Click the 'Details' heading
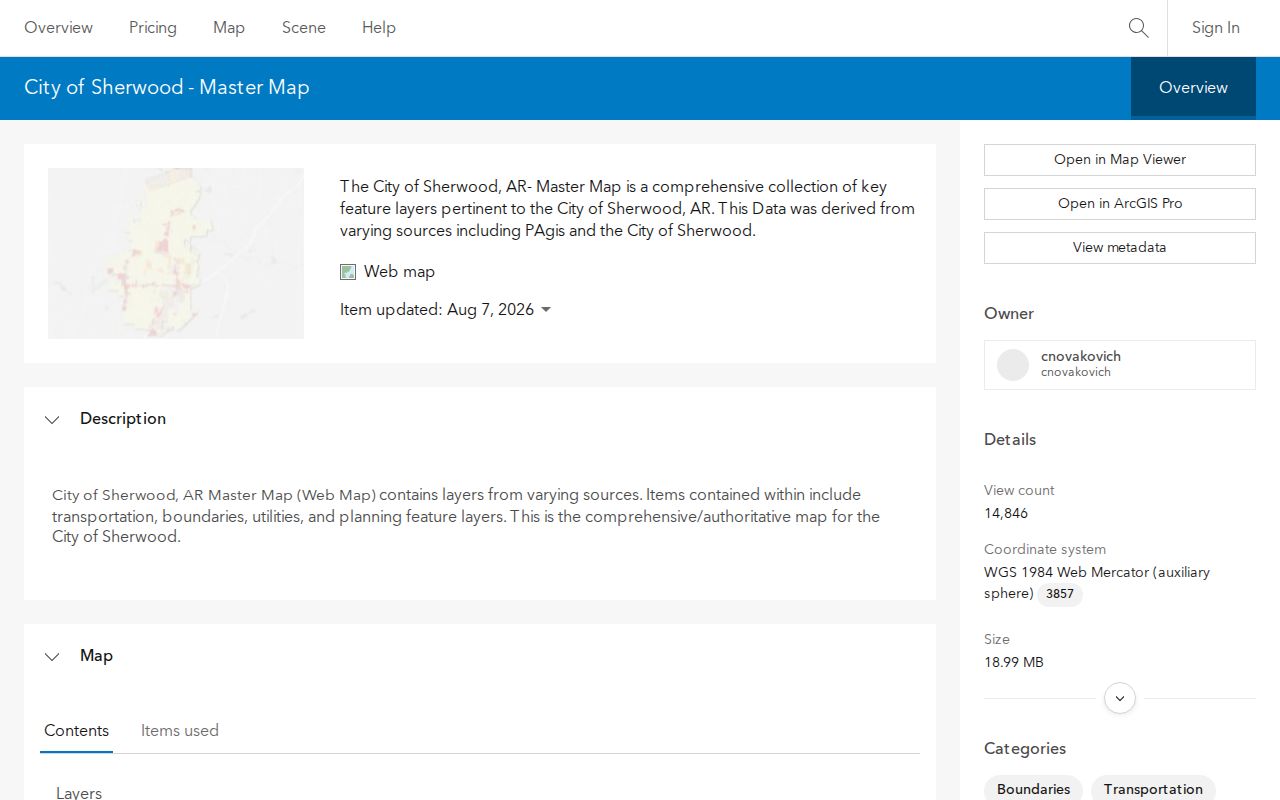This screenshot has width=1280, height=800. pos(1010,440)
